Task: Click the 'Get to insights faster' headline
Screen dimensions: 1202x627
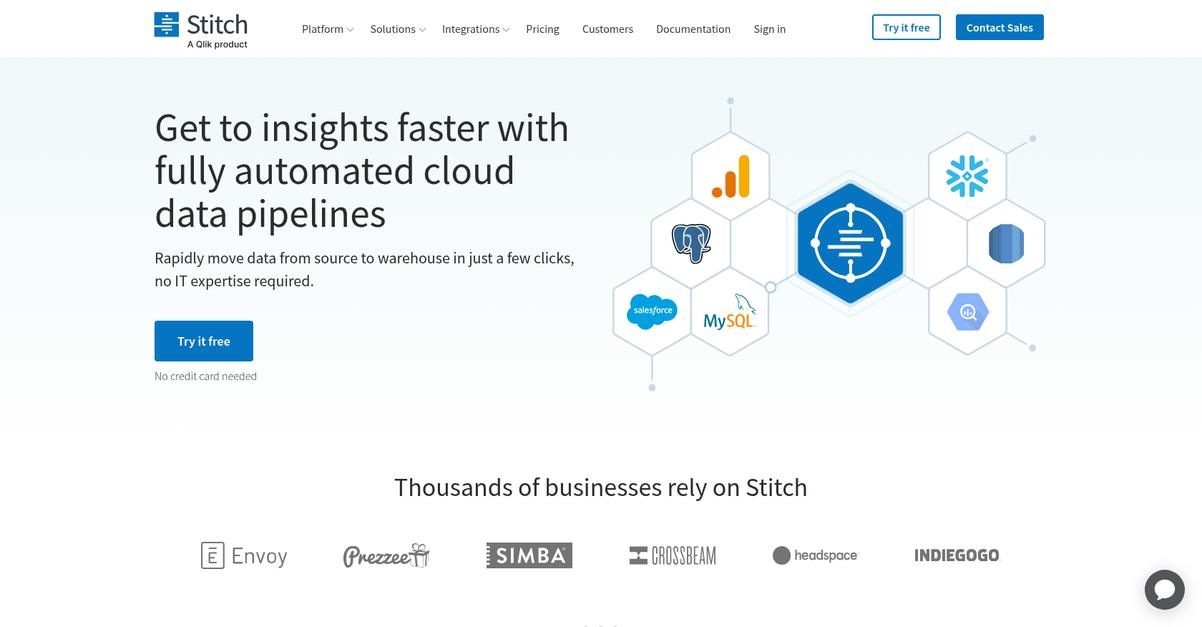Action: click(362, 171)
